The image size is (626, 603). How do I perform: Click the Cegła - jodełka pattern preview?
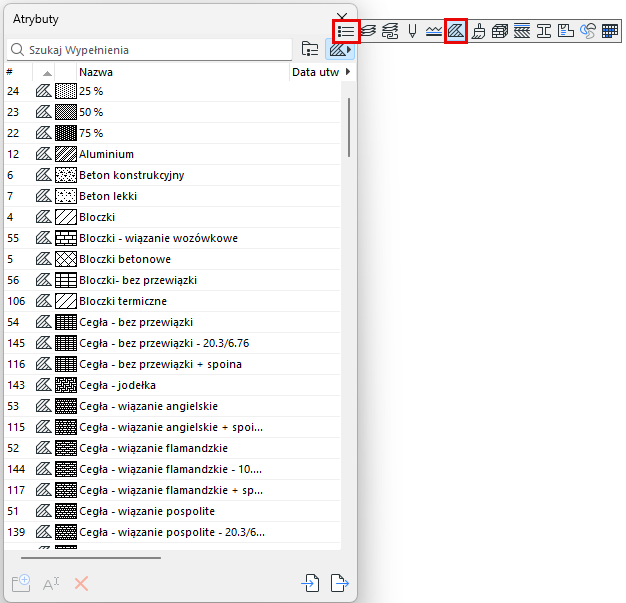[66, 385]
